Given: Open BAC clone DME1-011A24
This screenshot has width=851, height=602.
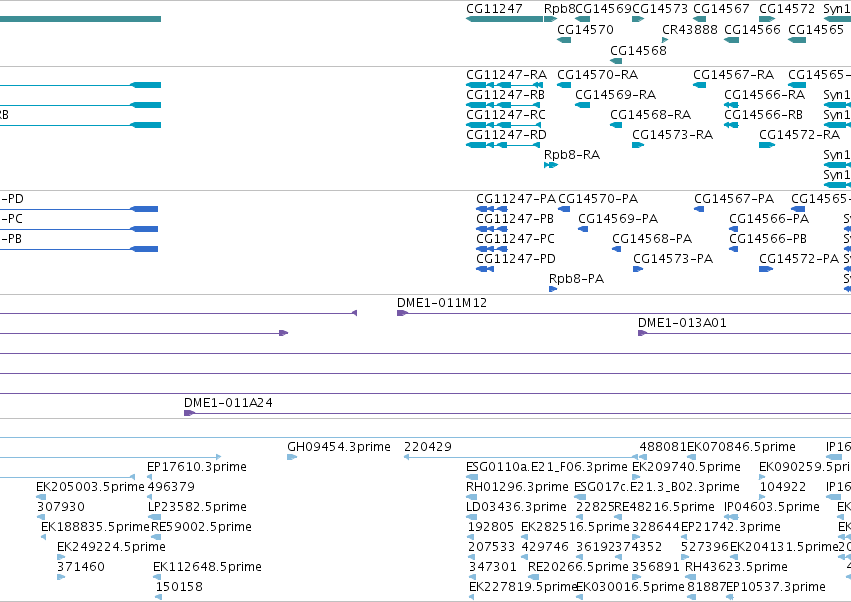Looking at the screenshot, I should coord(228,403).
